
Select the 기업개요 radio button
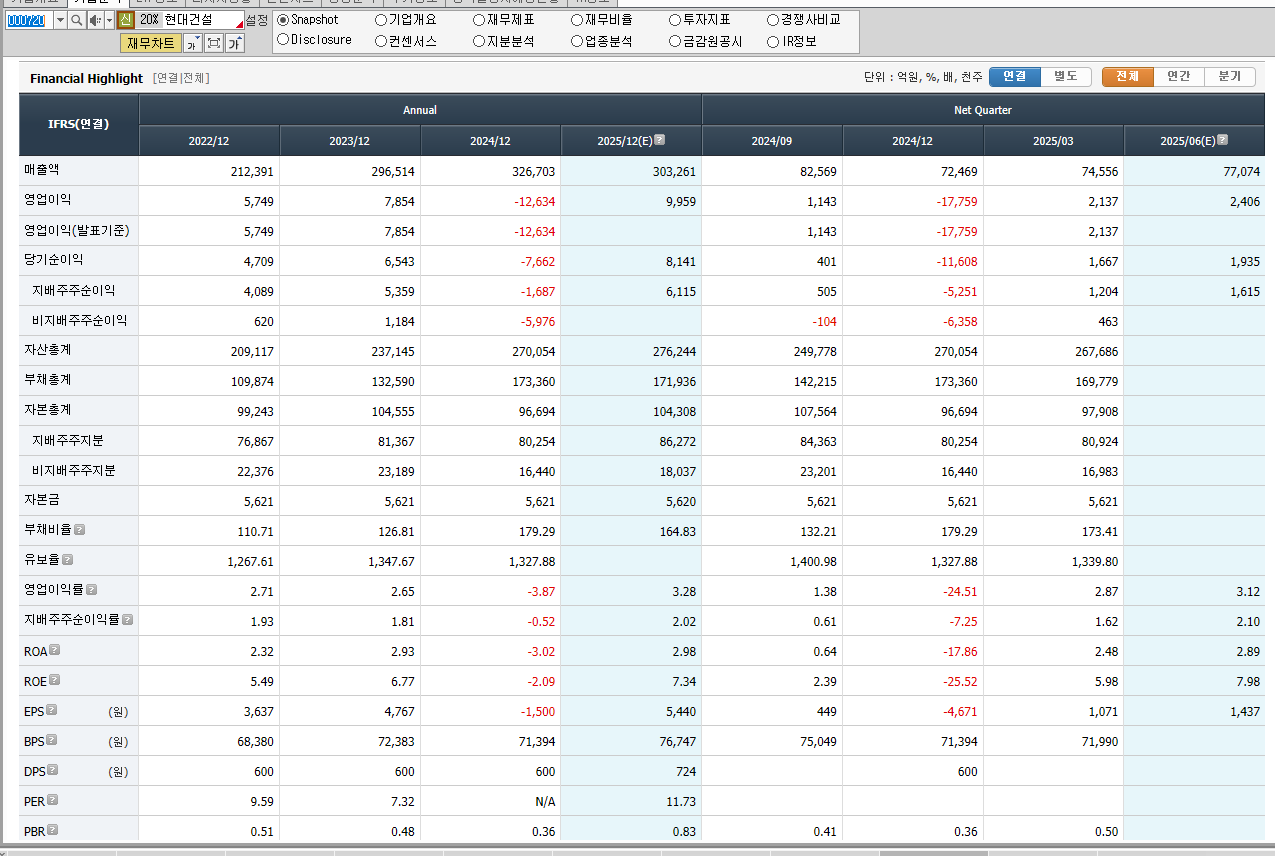(381, 20)
